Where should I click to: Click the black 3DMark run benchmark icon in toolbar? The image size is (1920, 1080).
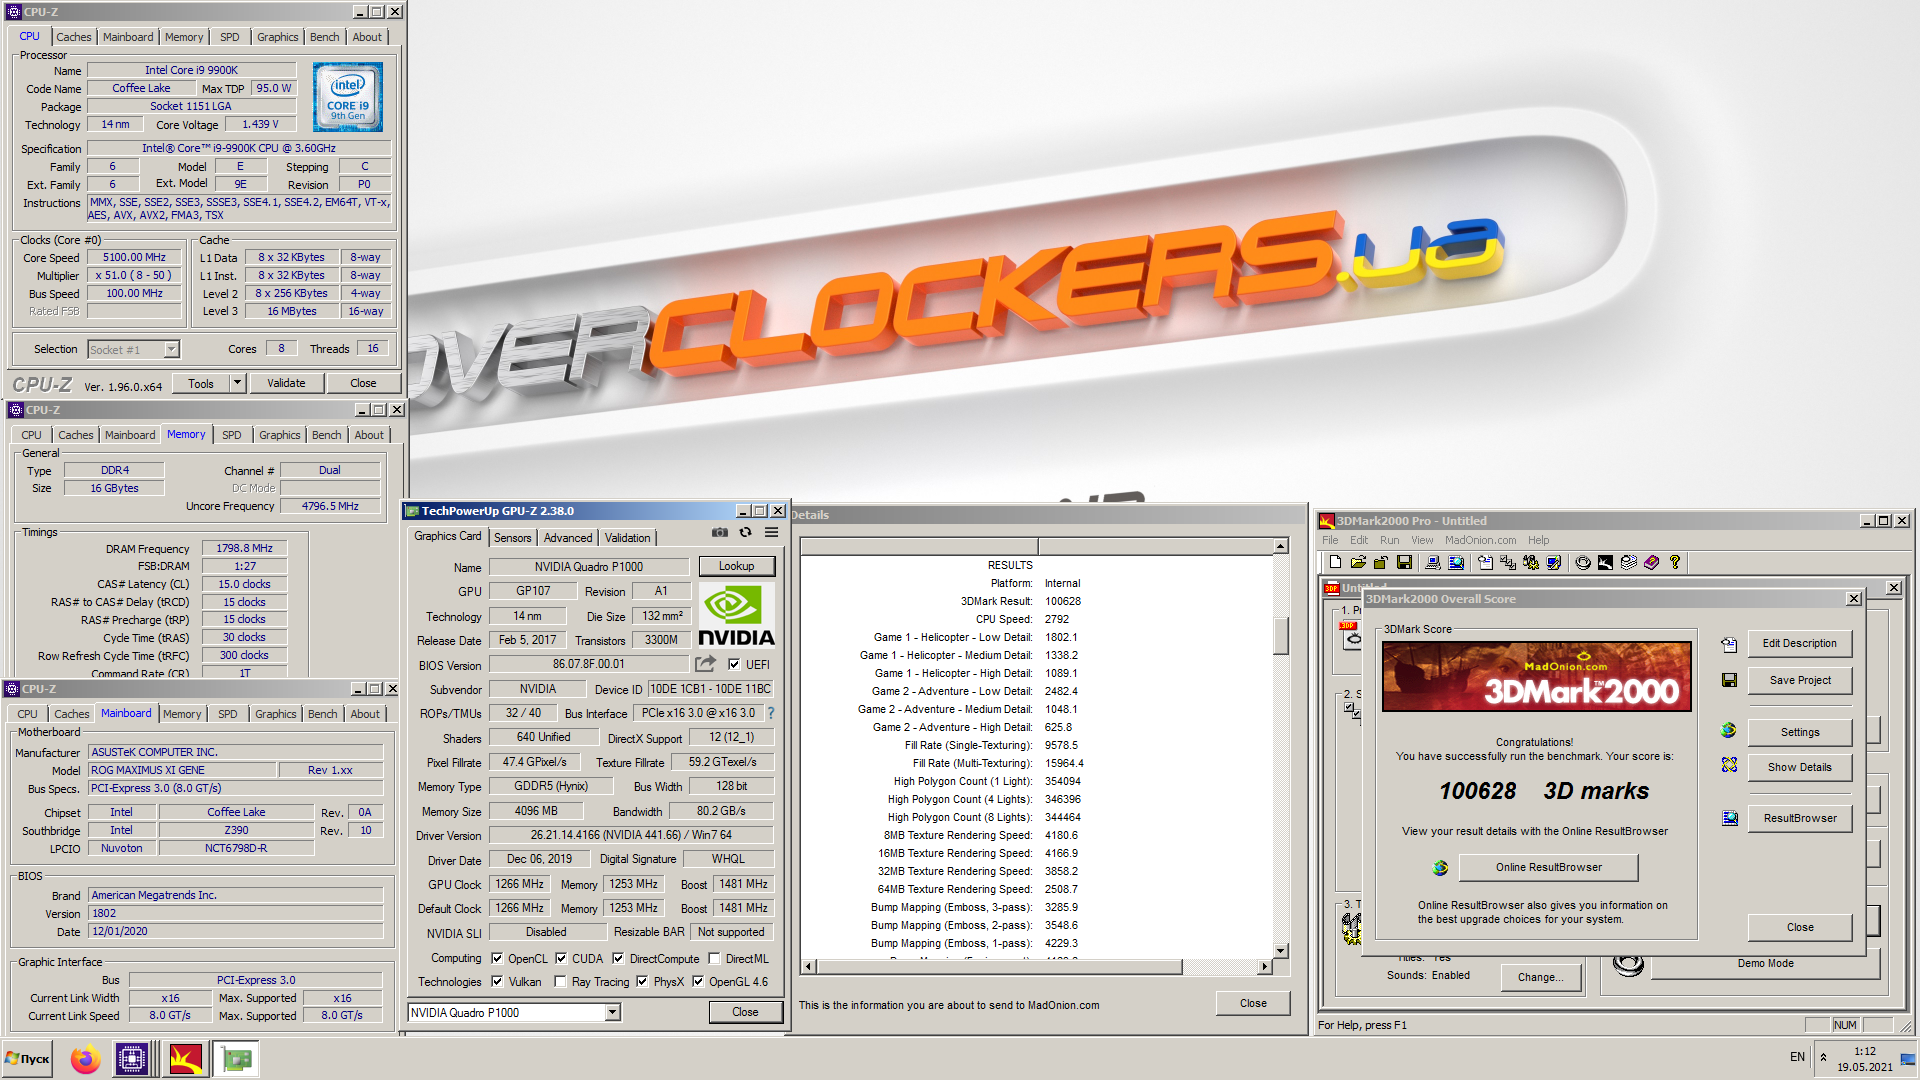click(1605, 563)
